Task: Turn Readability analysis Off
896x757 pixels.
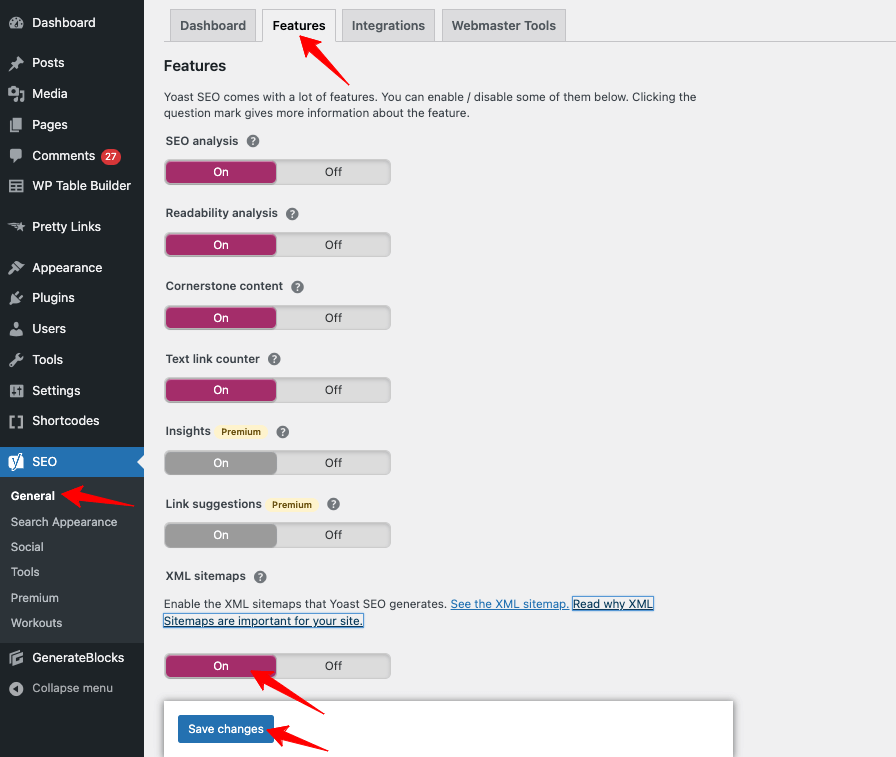Action: click(x=333, y=245)
